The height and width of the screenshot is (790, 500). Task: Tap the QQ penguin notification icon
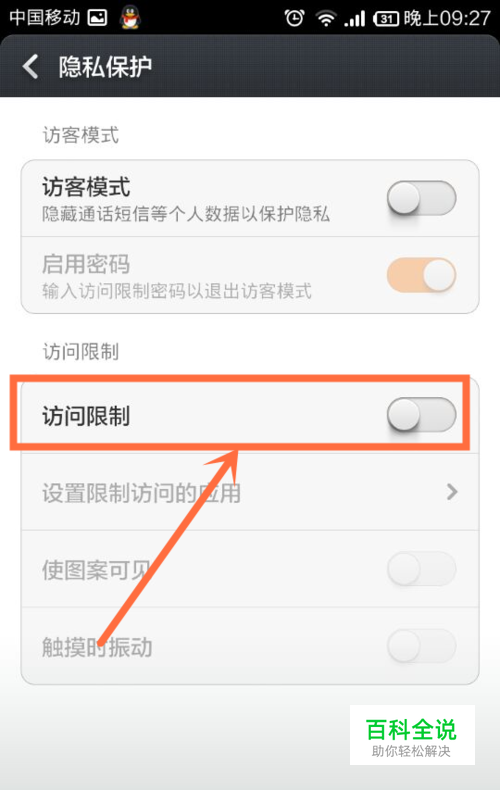[x=130, y=18]
